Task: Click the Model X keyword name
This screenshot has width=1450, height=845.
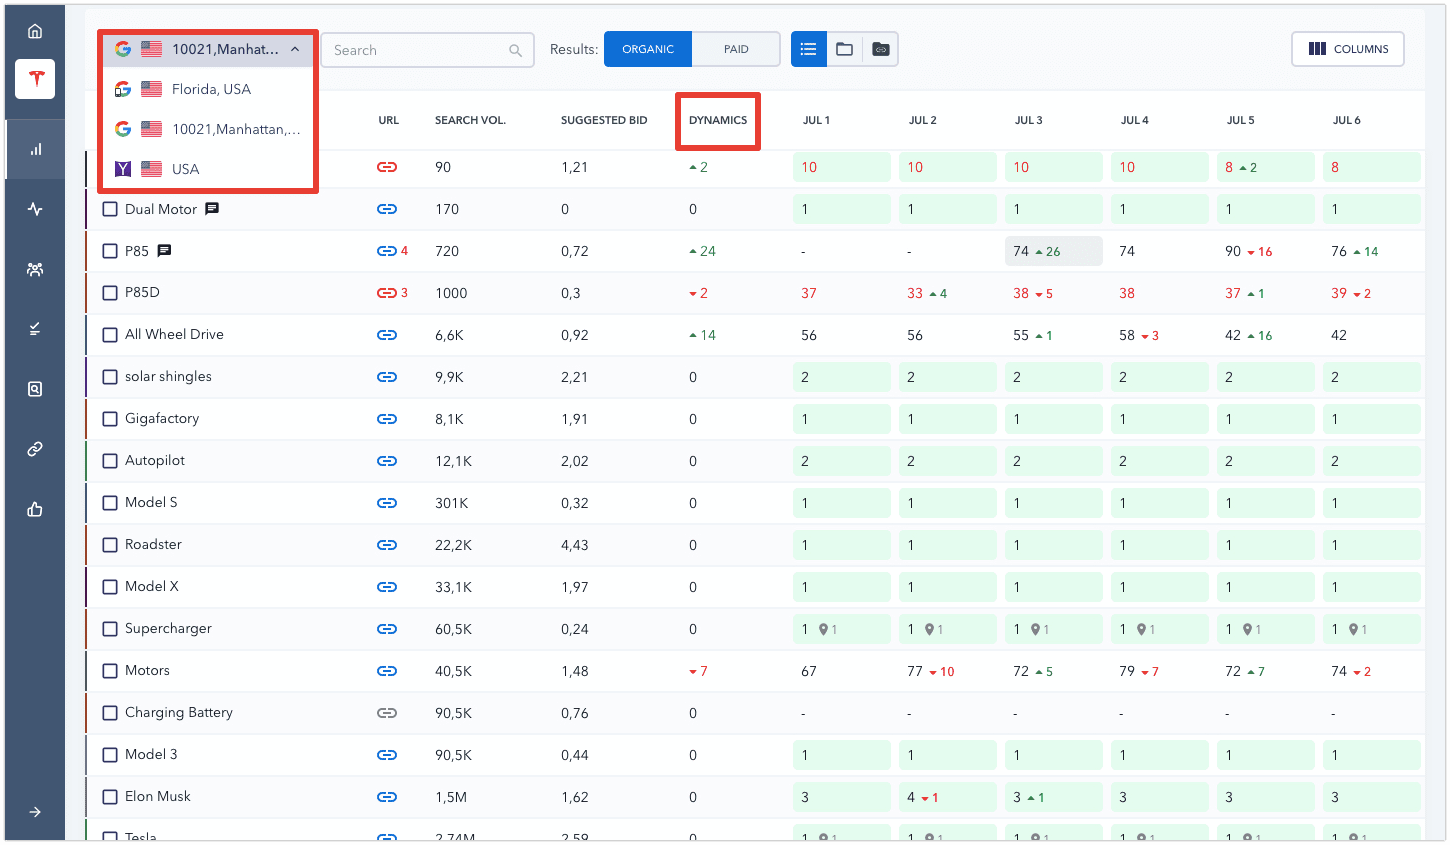Action: pyautogui.click(x=151, y=587)
